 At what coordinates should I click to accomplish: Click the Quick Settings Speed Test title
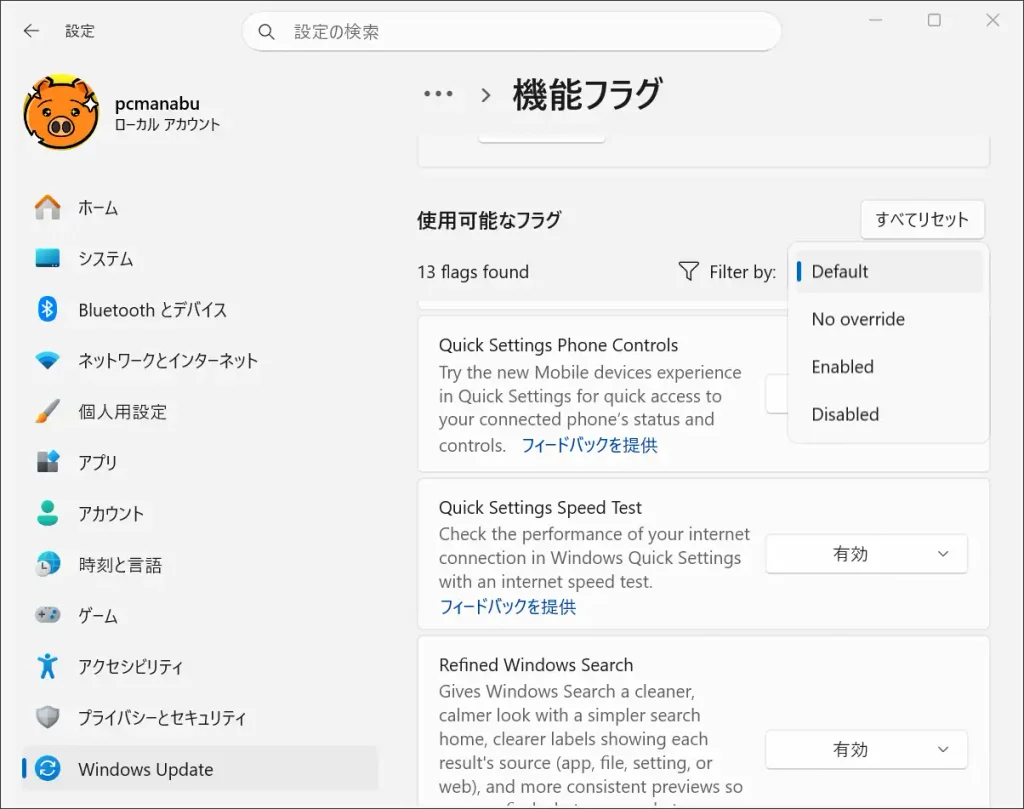click(x=540, y=507)
